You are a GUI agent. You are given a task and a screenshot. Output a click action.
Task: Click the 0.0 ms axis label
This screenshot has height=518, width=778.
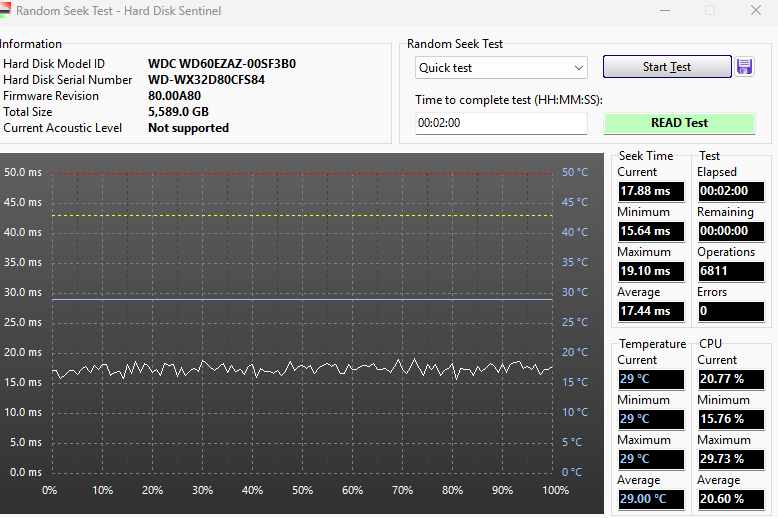click(25, 472)
